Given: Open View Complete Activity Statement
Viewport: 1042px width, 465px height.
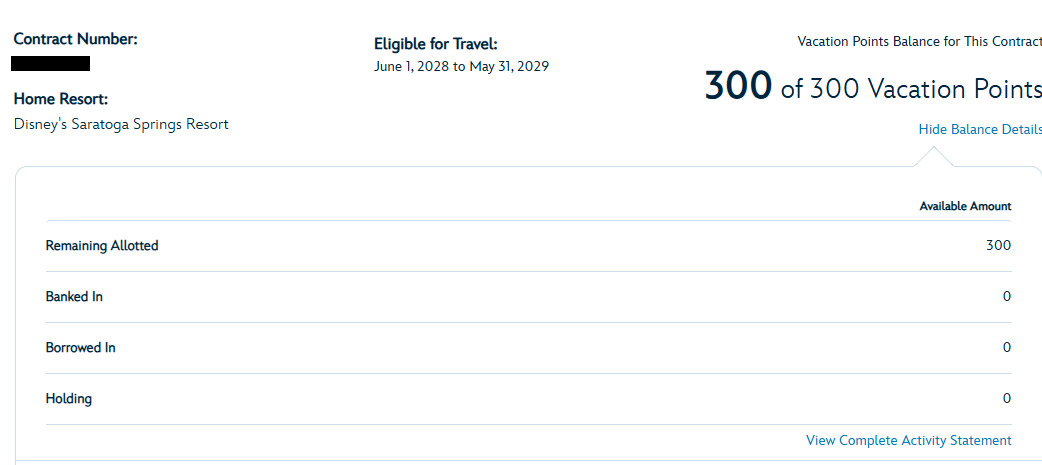Looking at the screenshot, I should [908, 440].
